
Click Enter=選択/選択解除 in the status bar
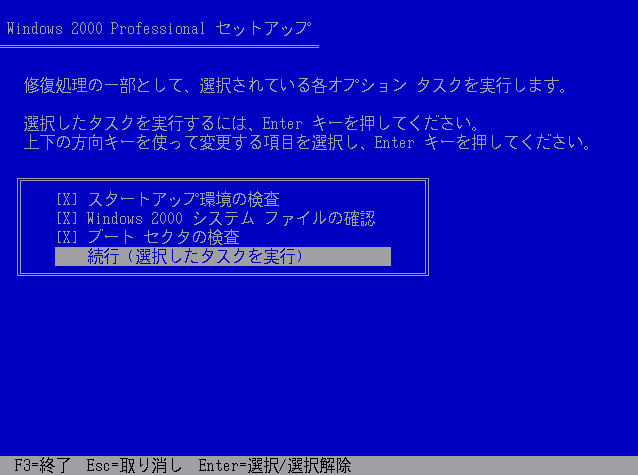(x=275, y=466)
